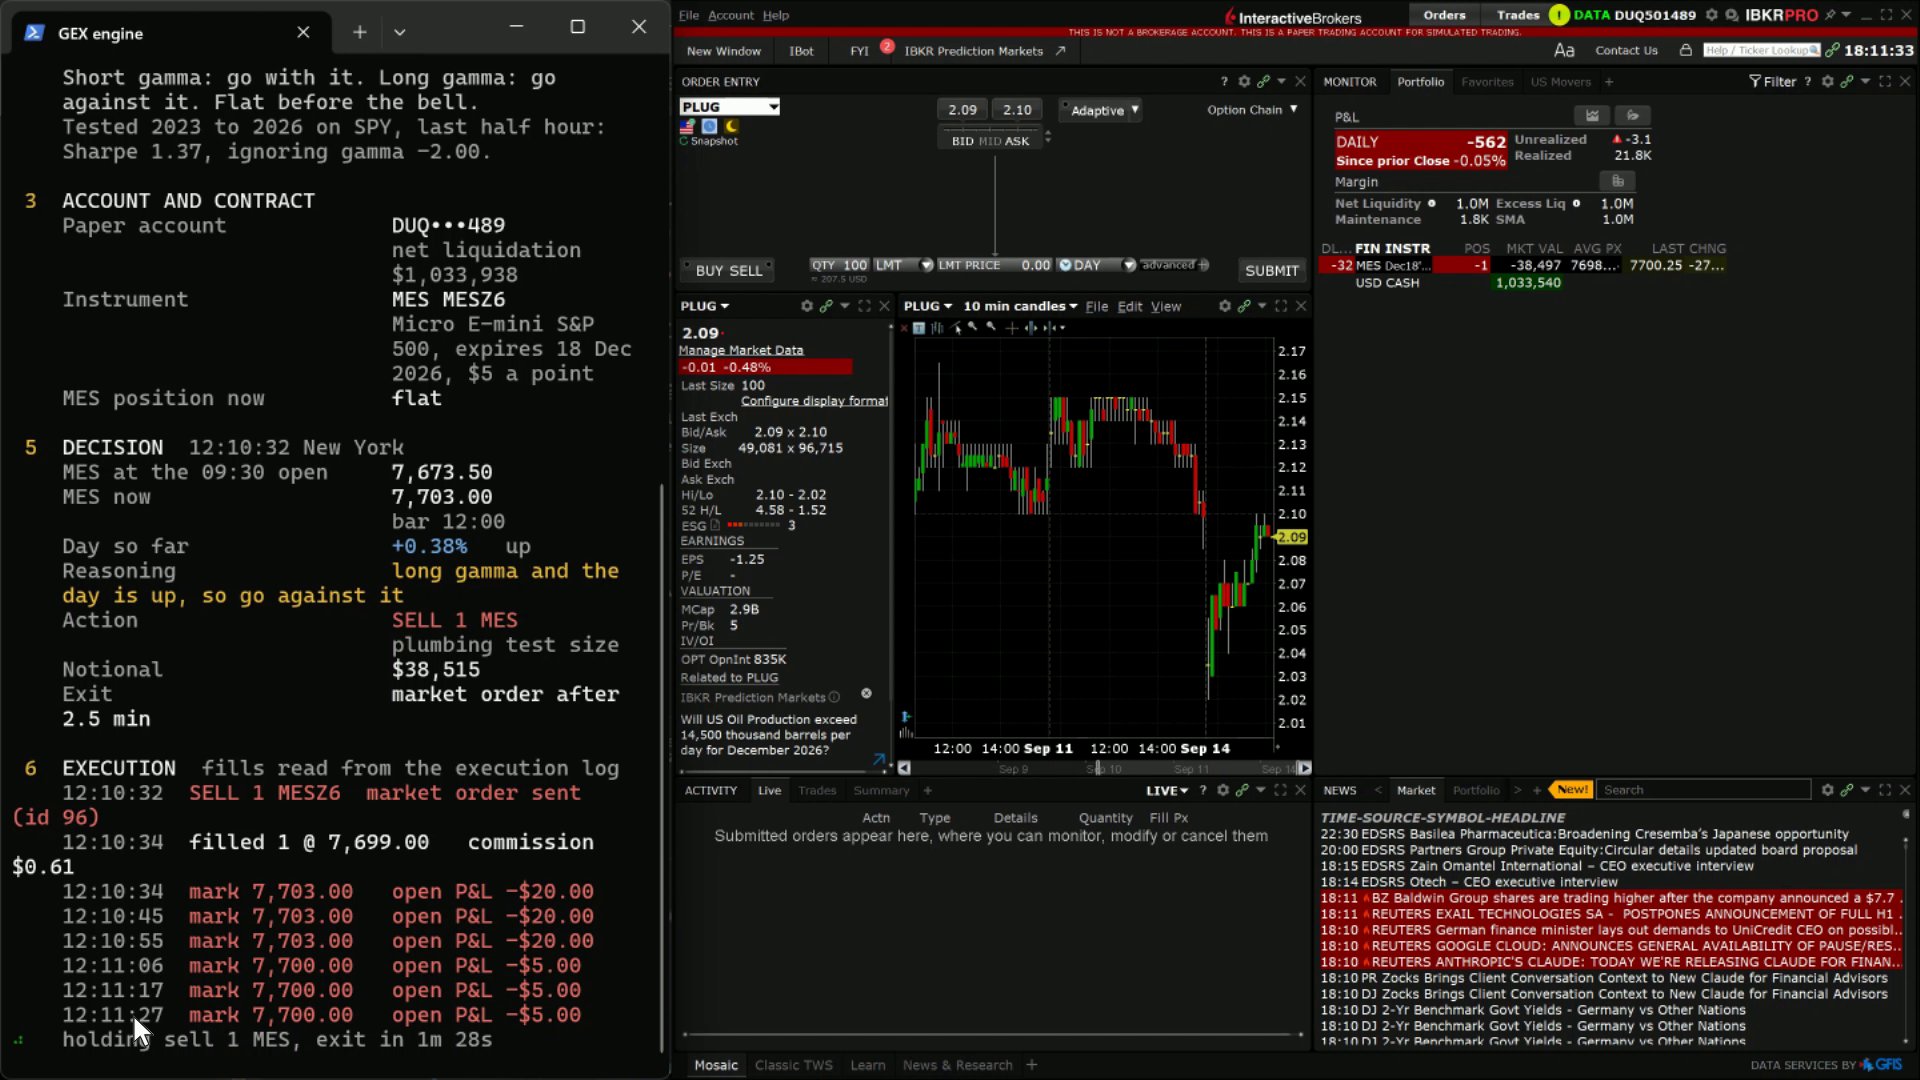This screenshot has height=1080, width=1920.
Task: Open the DAY time-in-force dropdown
Action: tap(1129, 265)
